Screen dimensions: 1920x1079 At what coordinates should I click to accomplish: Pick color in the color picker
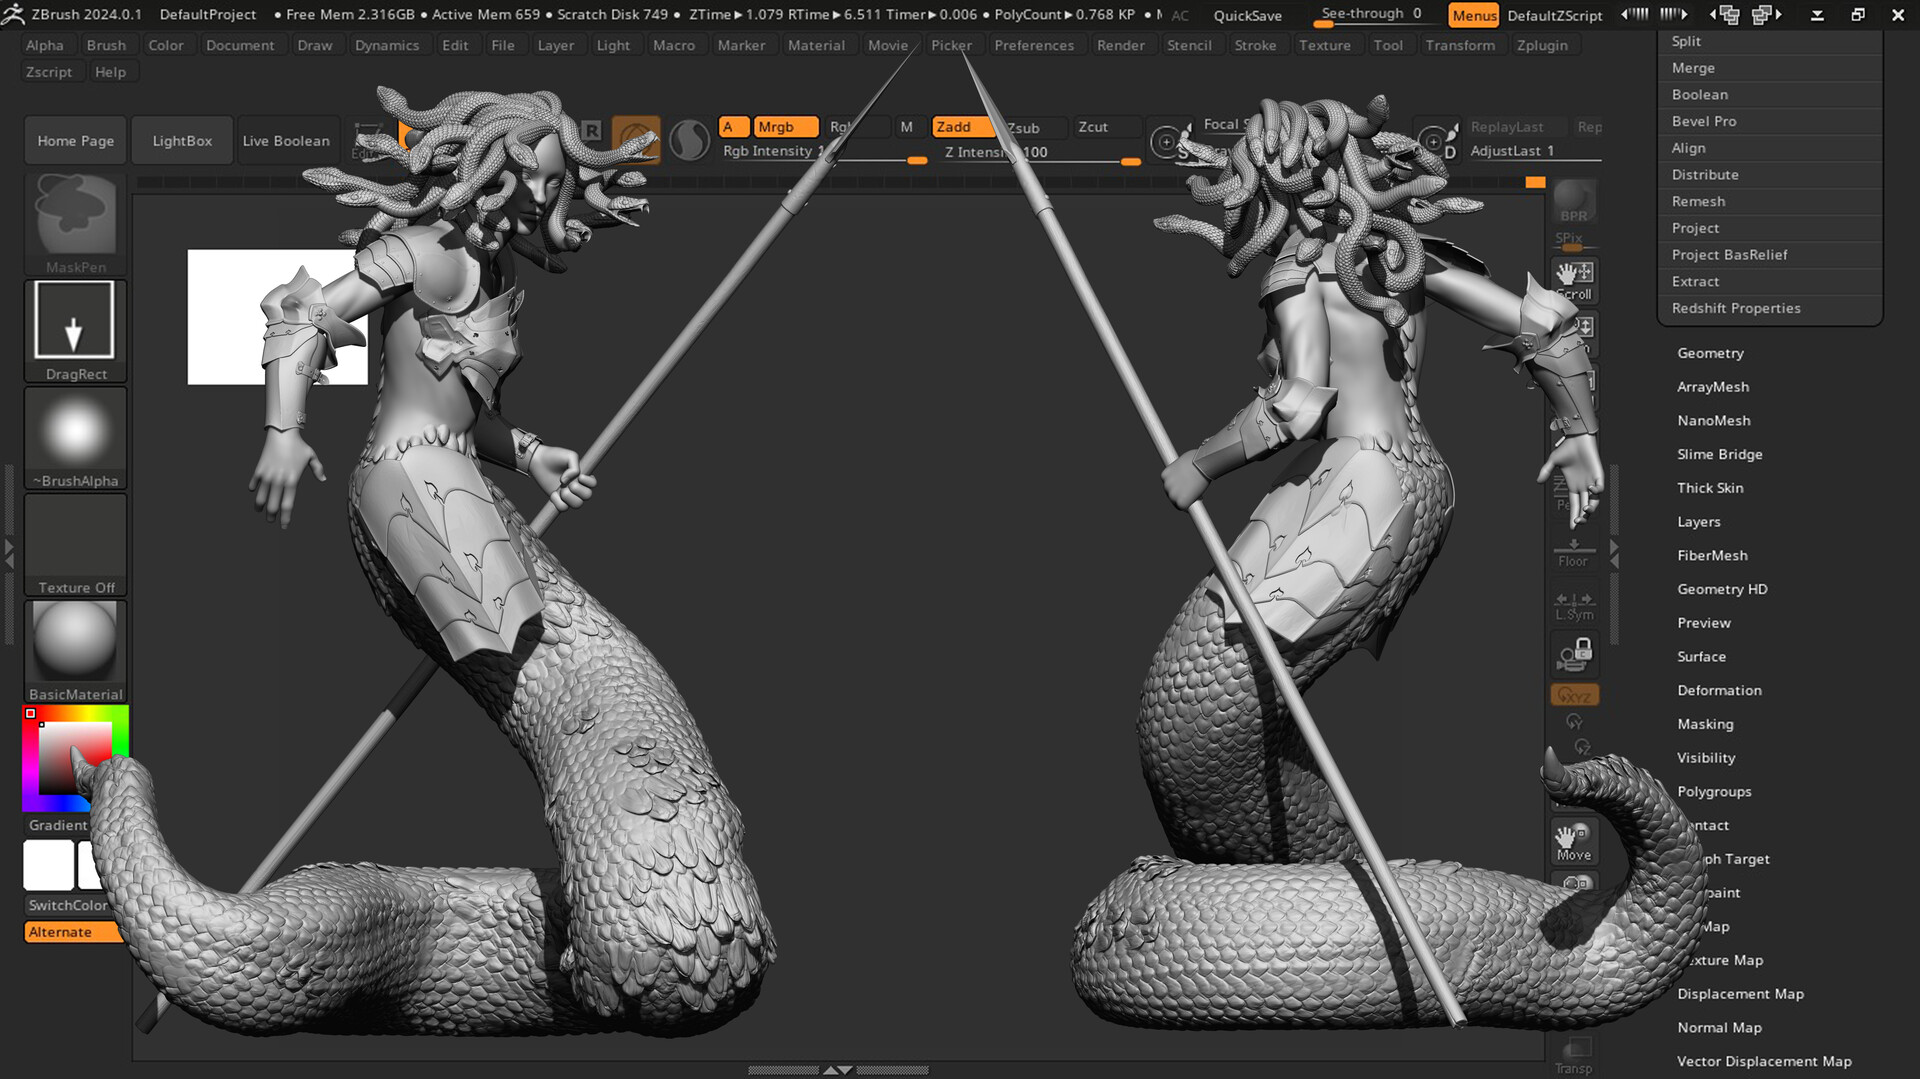point(76,759)
